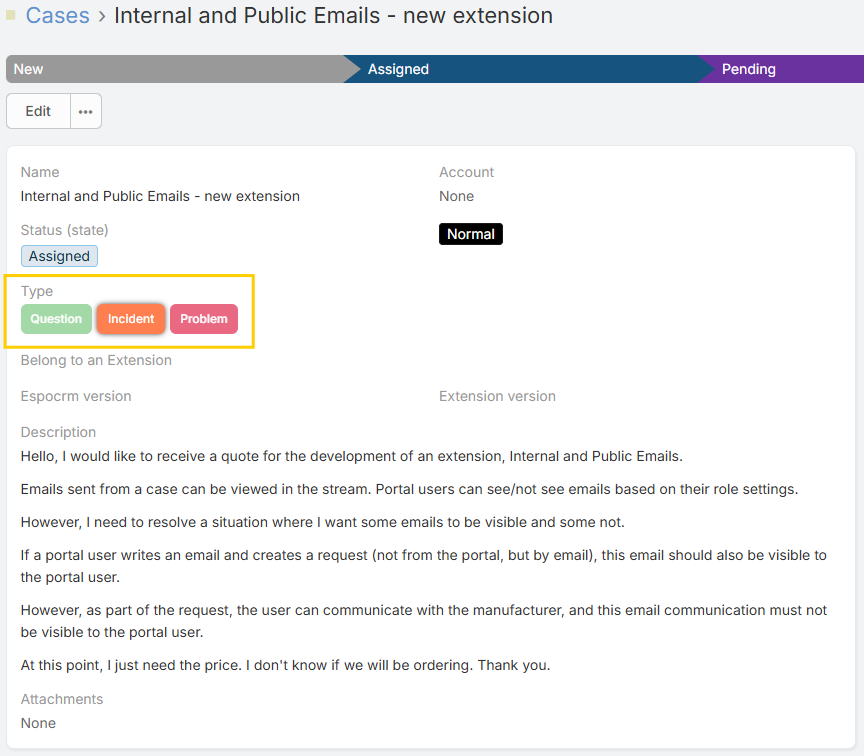Click the Cases module icon in breadcrumb
The width and height of the screenshot is (864, 756).
click(11, 15)
